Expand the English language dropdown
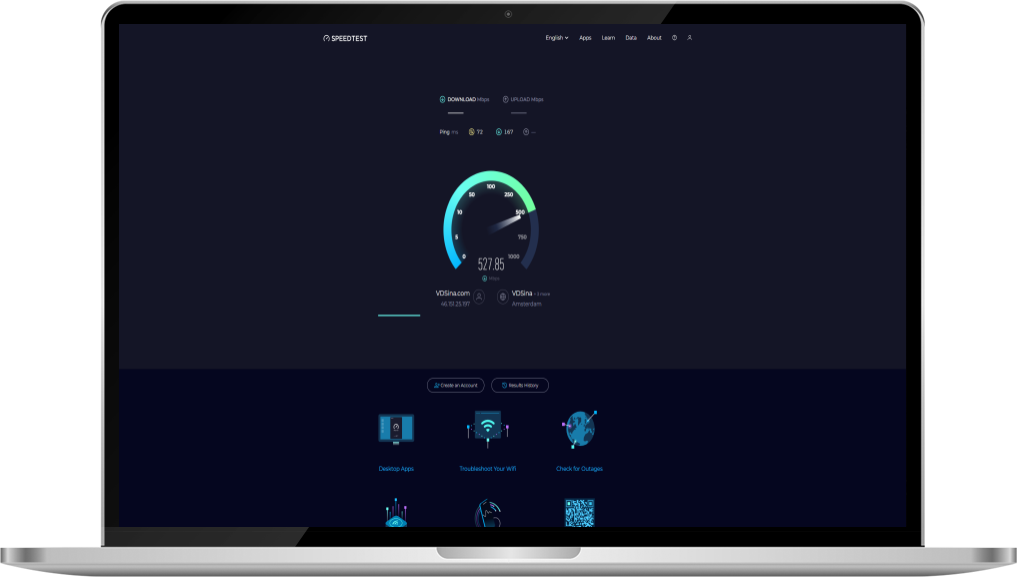Screen dimensions: 1017x577 pyautogui.click(x=556, y=38)
